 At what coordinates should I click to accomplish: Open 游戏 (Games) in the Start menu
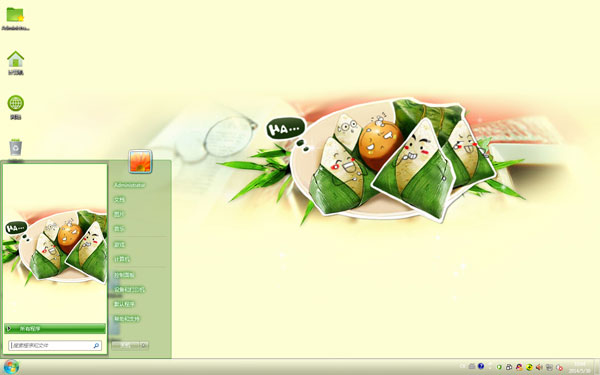pyautogui.click(x=119, y=245)
